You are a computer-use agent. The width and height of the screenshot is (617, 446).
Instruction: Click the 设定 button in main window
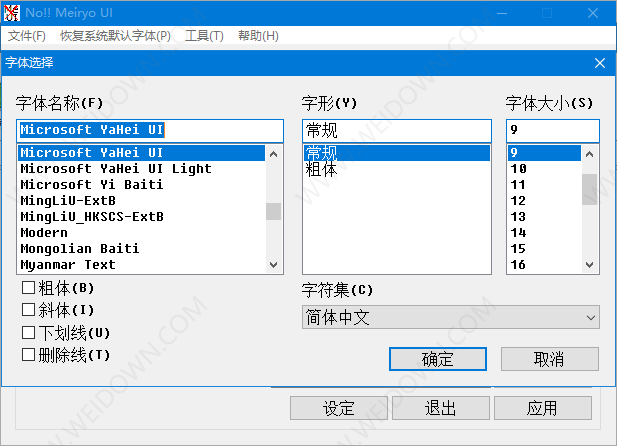pos(339,408)
